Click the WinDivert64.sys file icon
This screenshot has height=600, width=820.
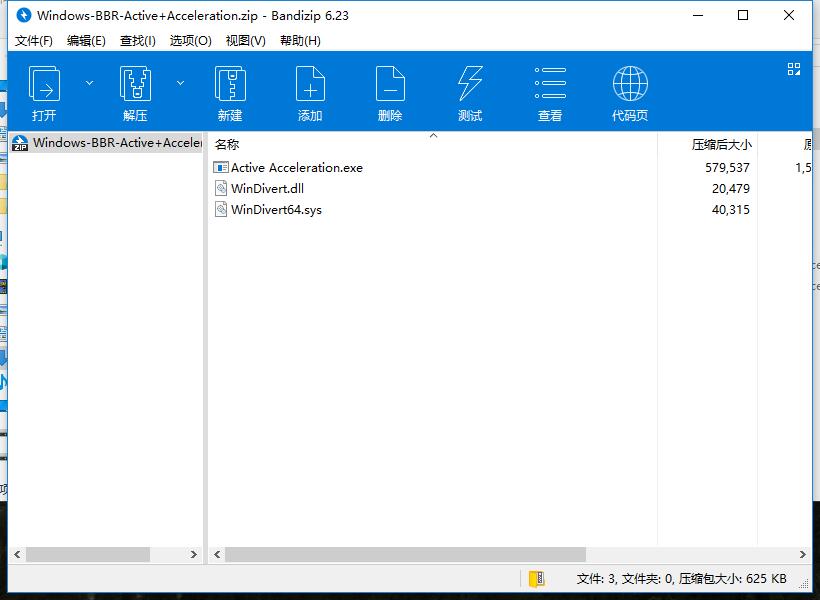[221, 209]
